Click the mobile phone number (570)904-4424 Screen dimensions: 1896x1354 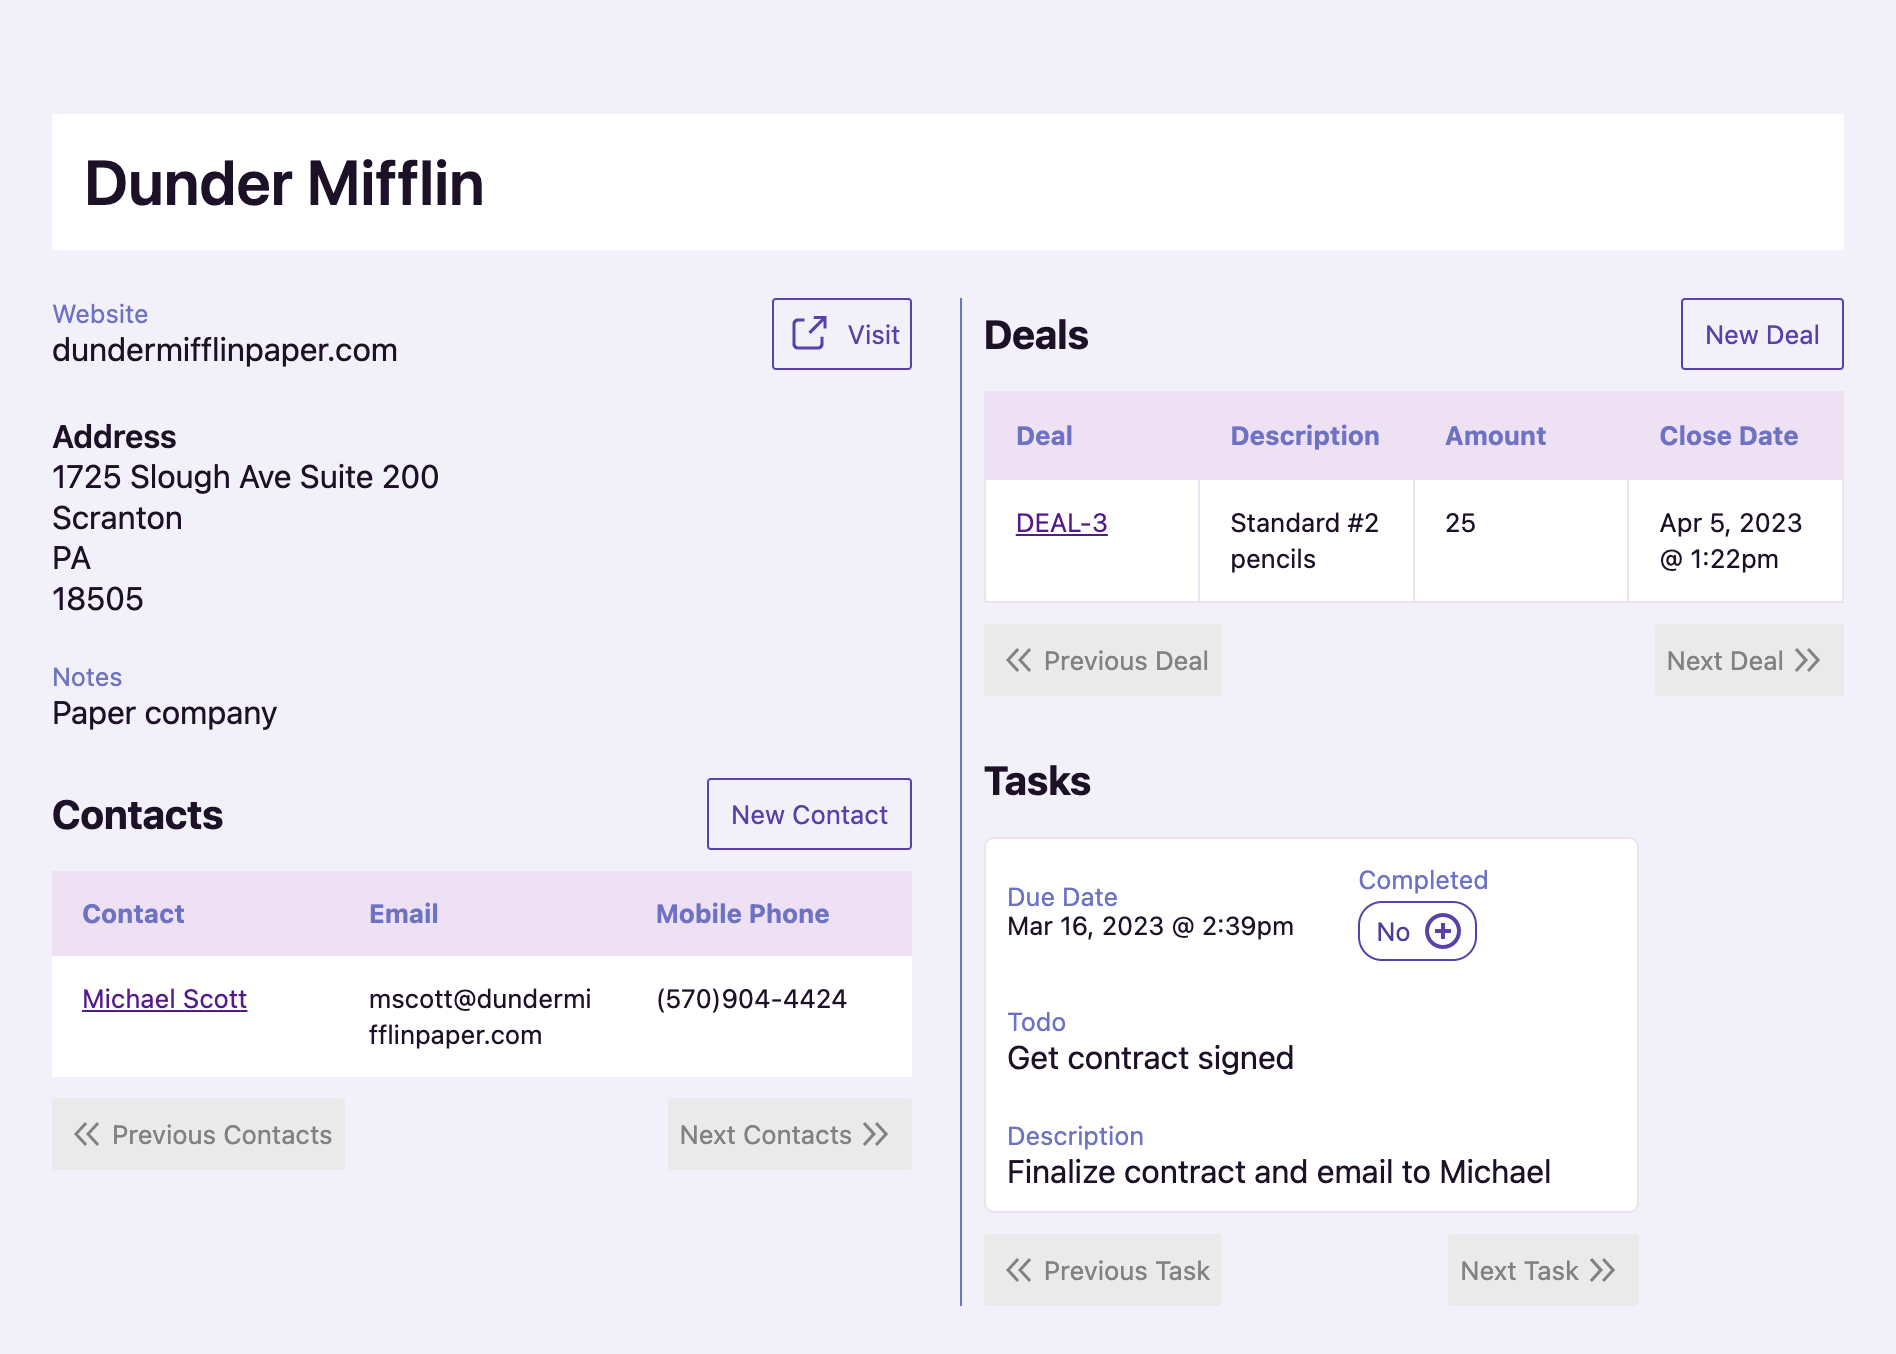coord(751,998)
